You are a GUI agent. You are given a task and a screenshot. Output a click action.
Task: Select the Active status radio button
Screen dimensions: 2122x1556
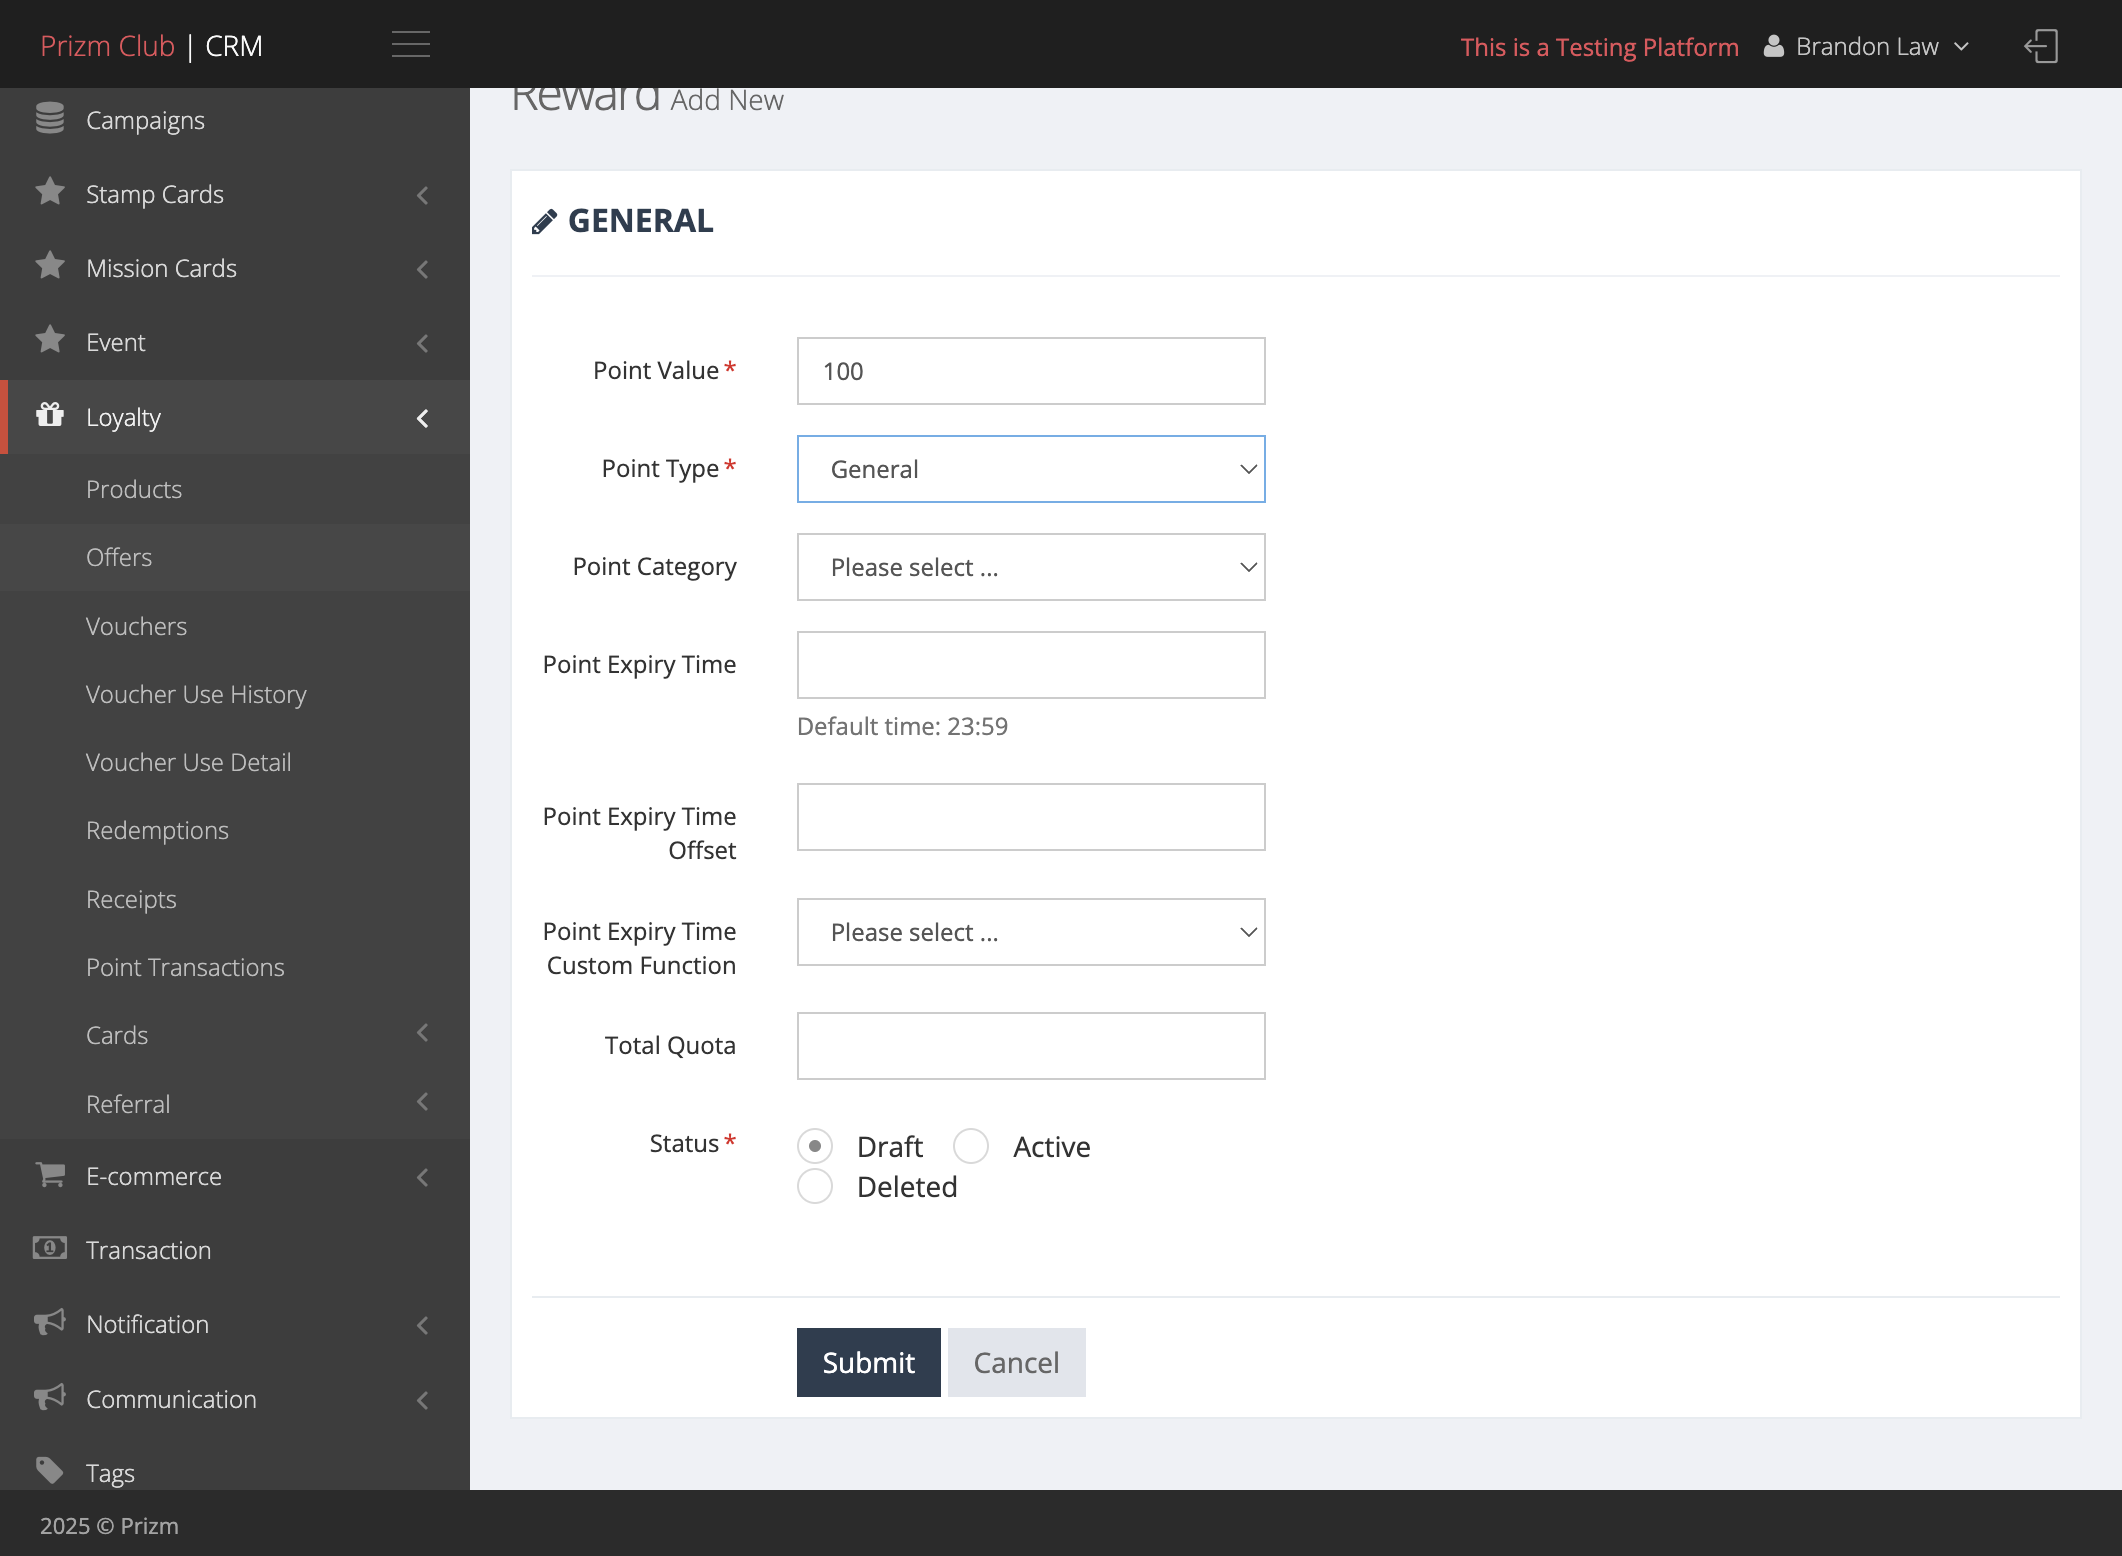[971, 1146]
